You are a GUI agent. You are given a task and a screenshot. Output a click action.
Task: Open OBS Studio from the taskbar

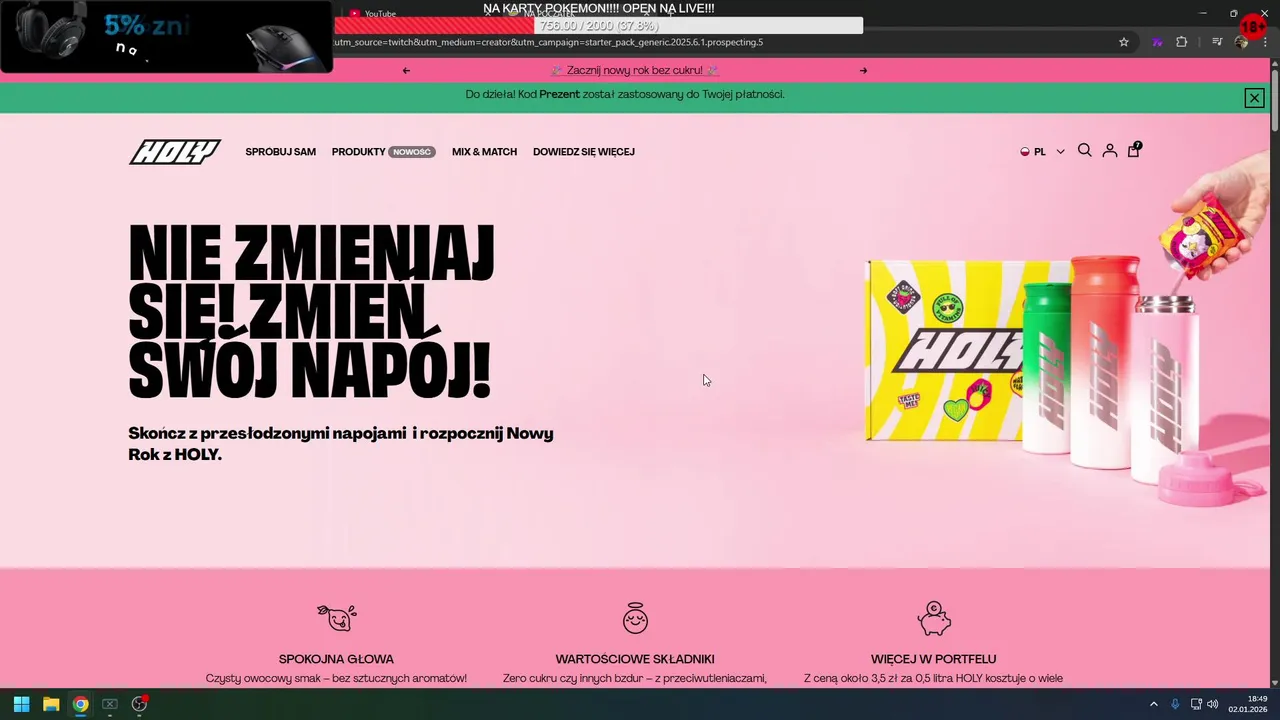(139, 704)
